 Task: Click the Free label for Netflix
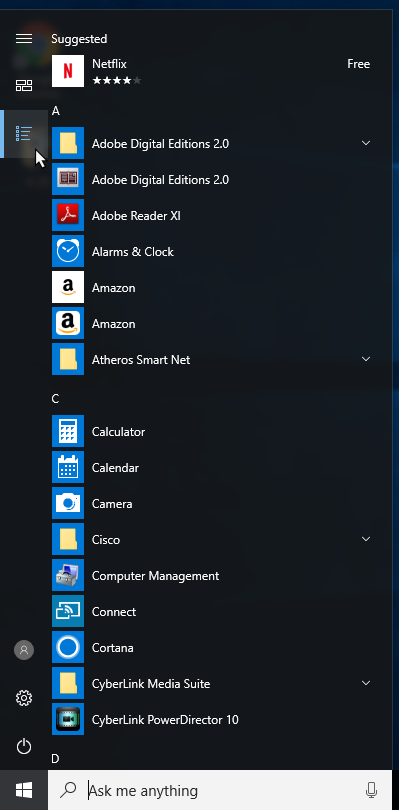359,64
